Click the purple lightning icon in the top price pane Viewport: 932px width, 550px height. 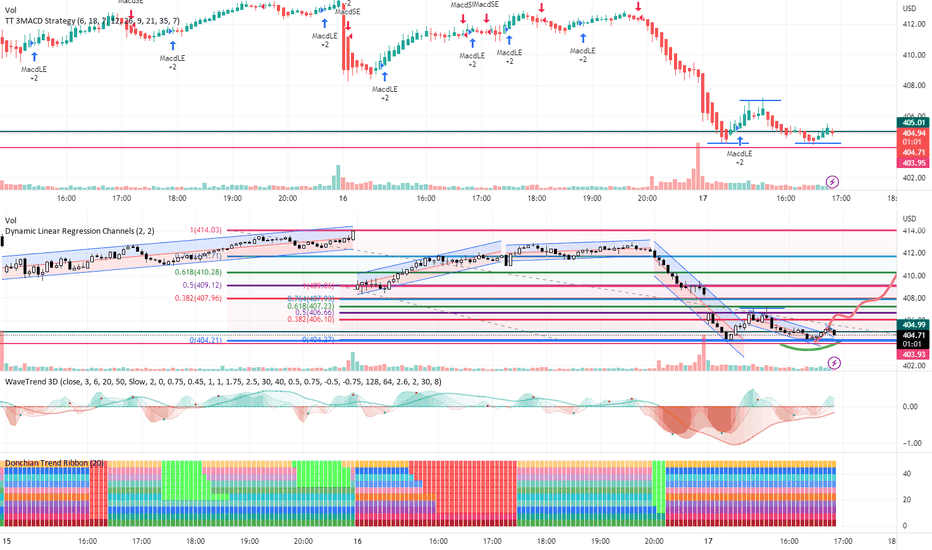pos(833,182)
